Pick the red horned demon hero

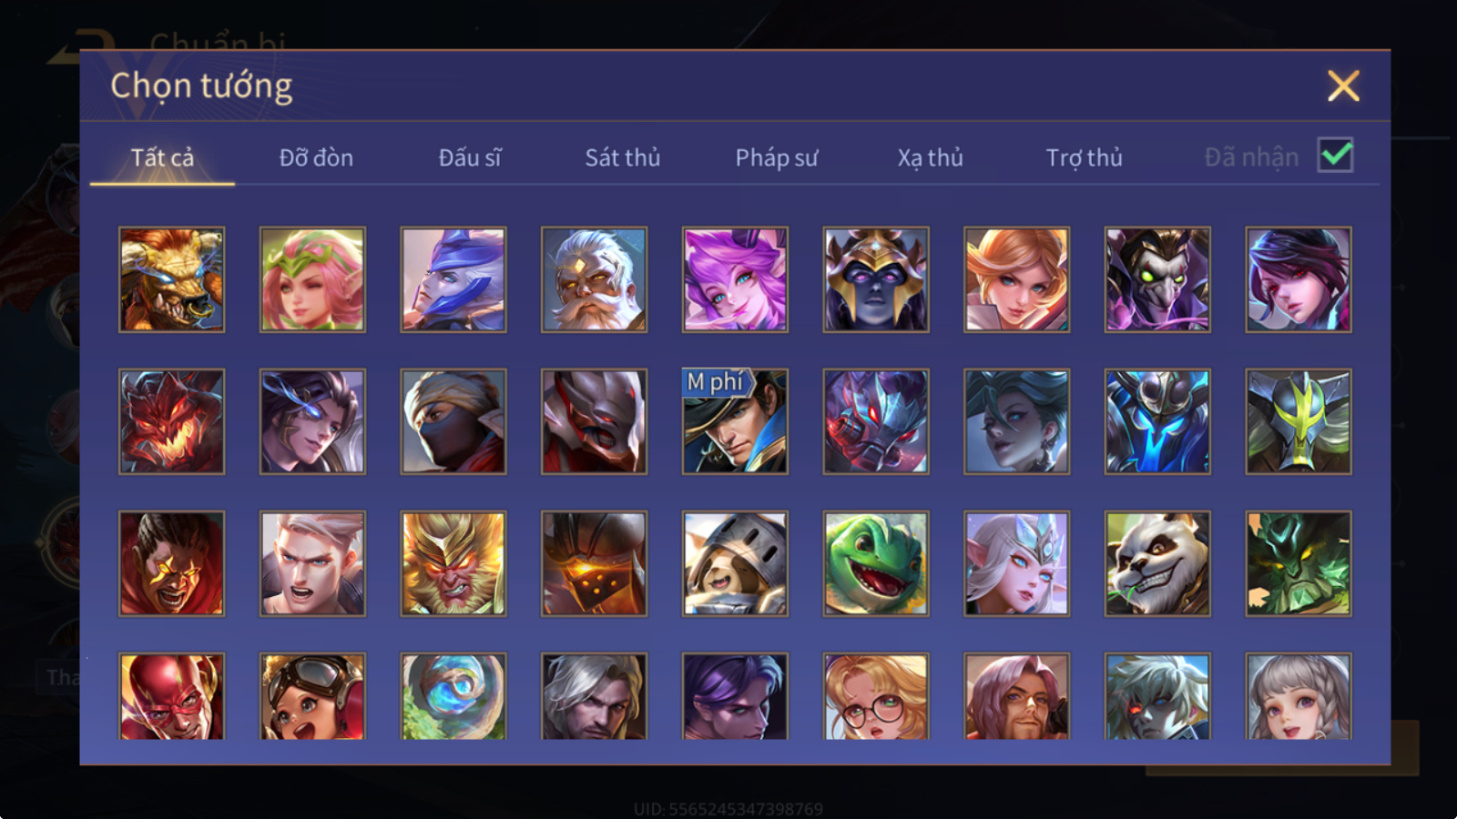click(x=172, y=421)
